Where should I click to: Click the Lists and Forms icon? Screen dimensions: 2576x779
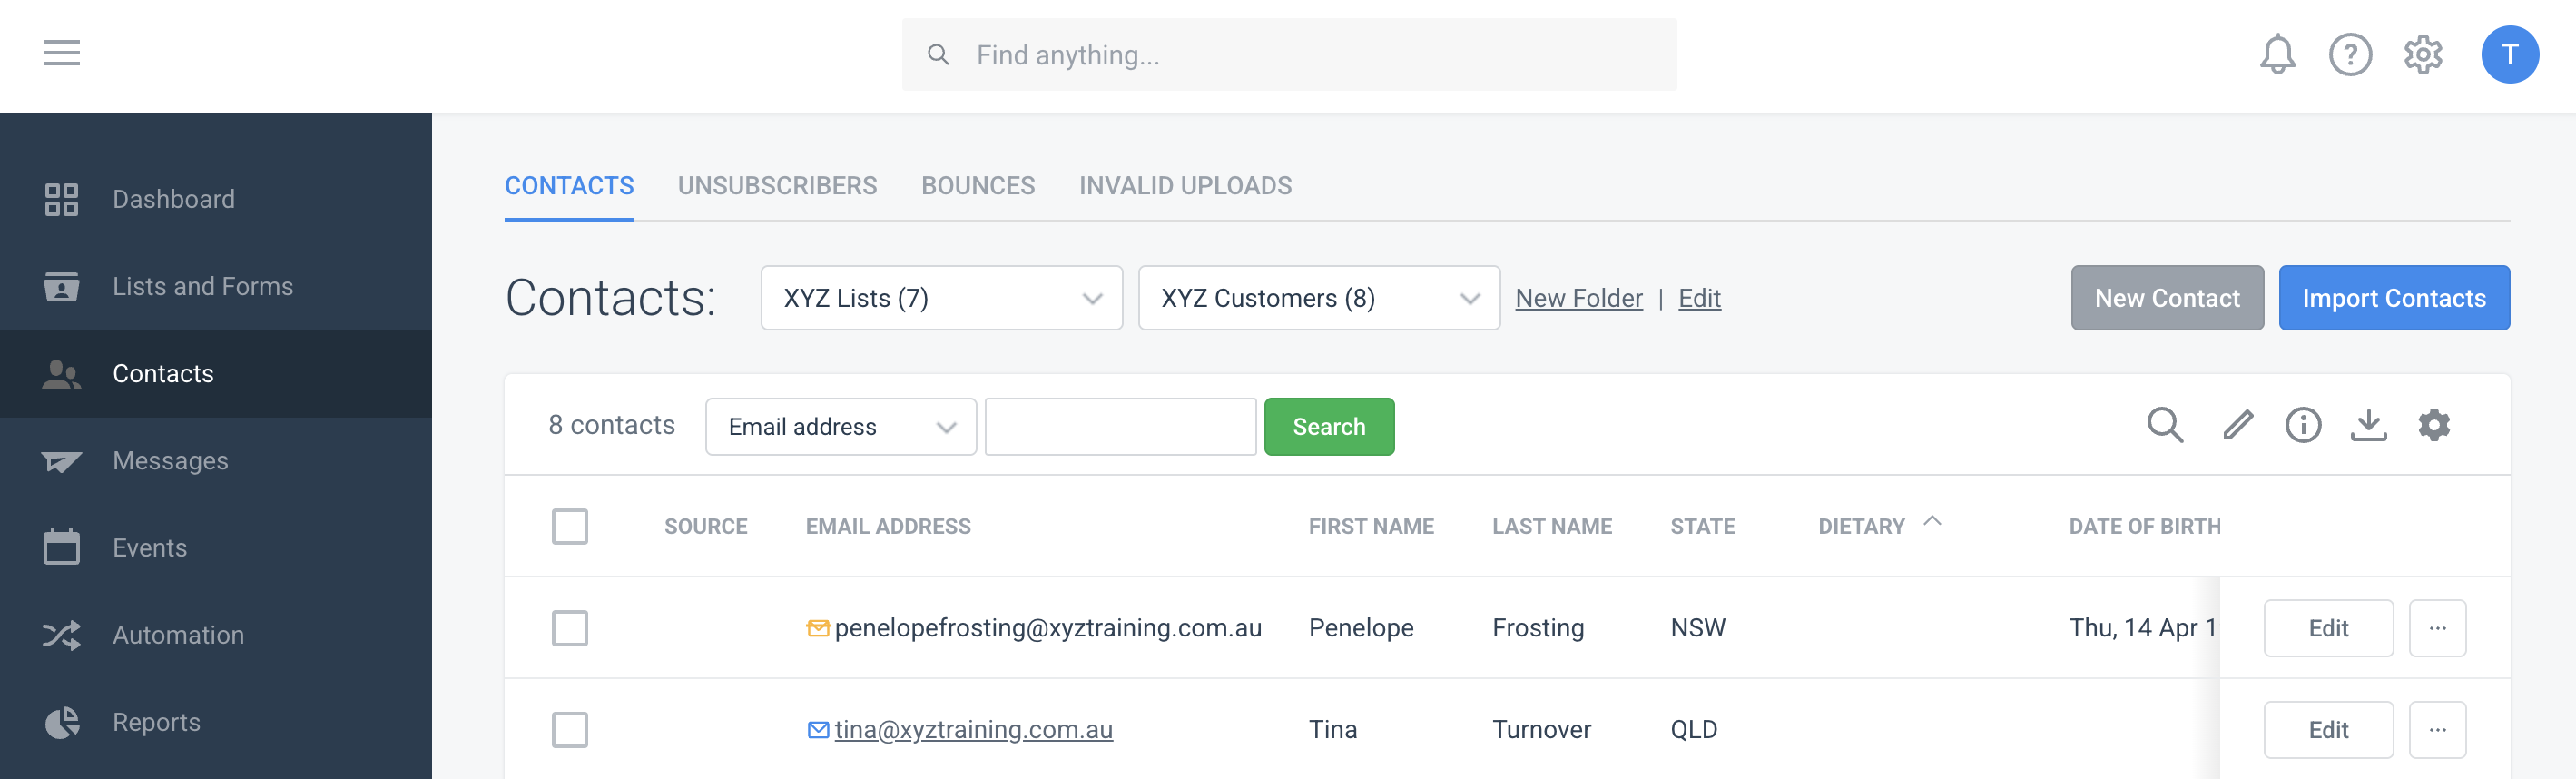[61, 286]
